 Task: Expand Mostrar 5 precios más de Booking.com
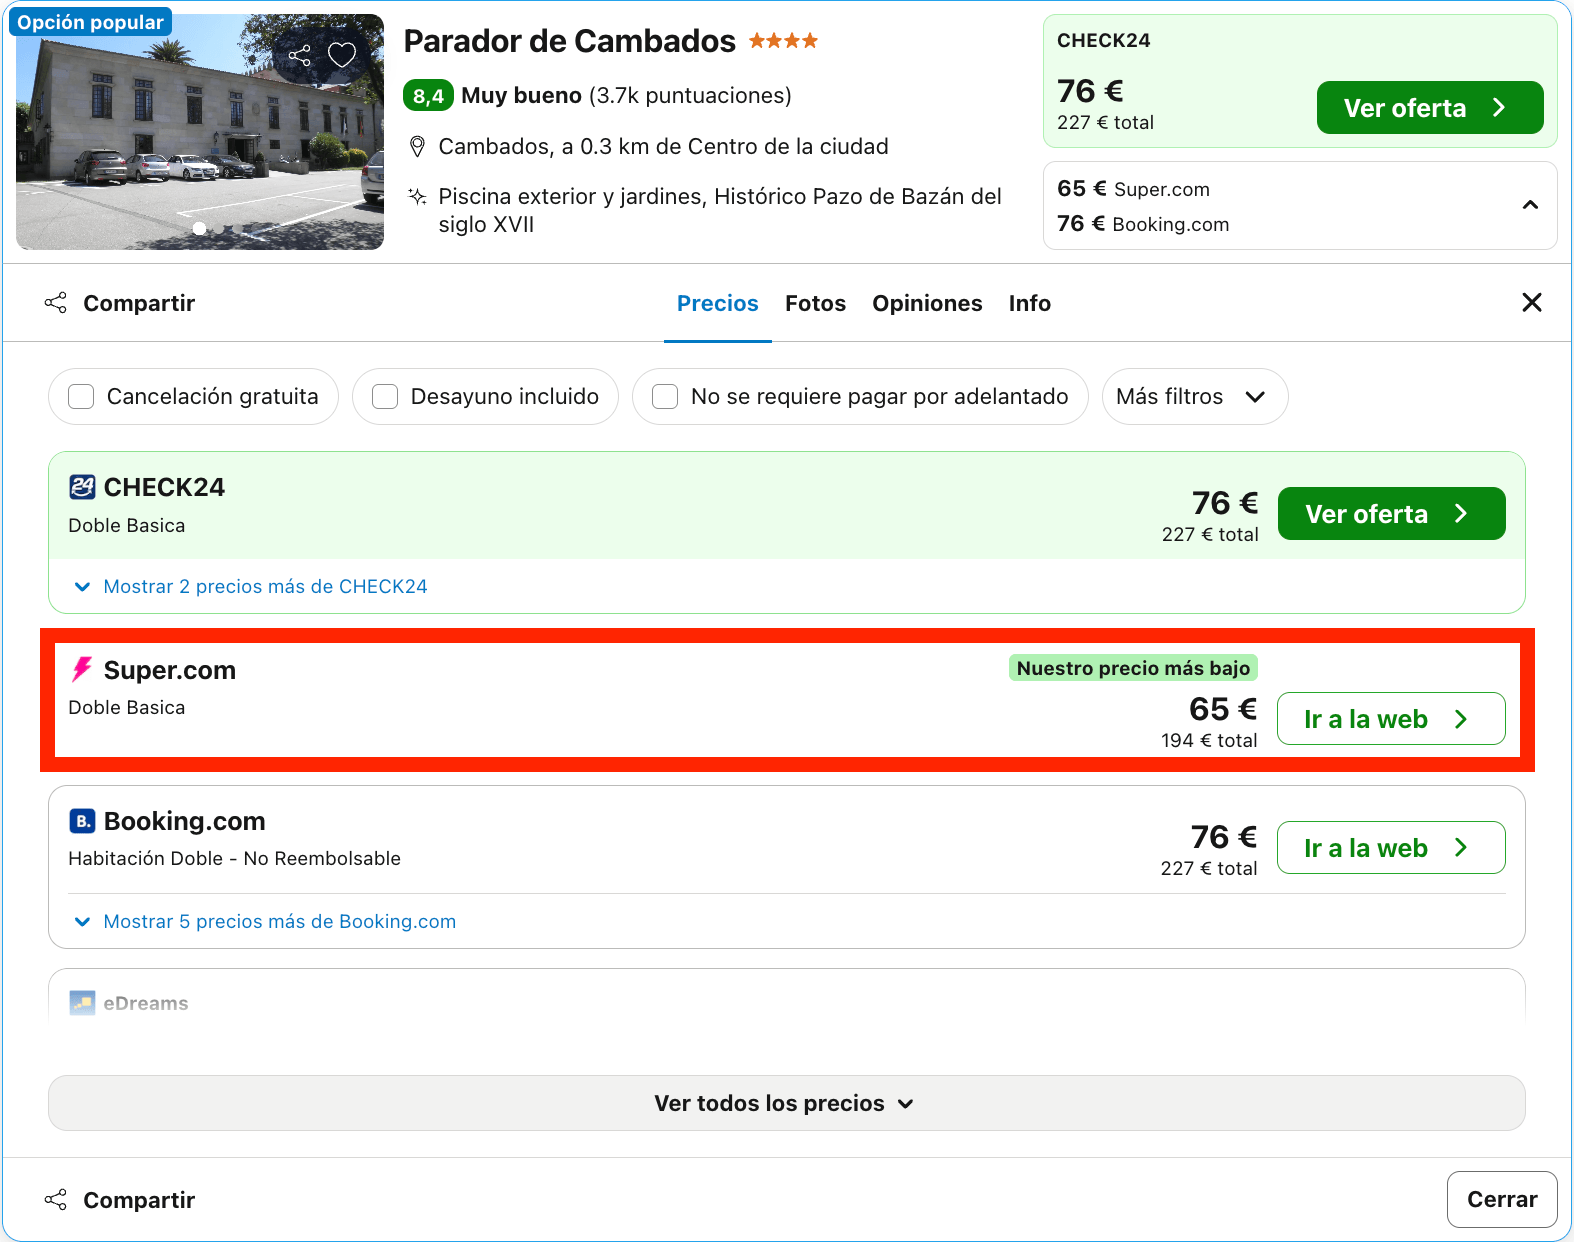(x=265, y=922)
